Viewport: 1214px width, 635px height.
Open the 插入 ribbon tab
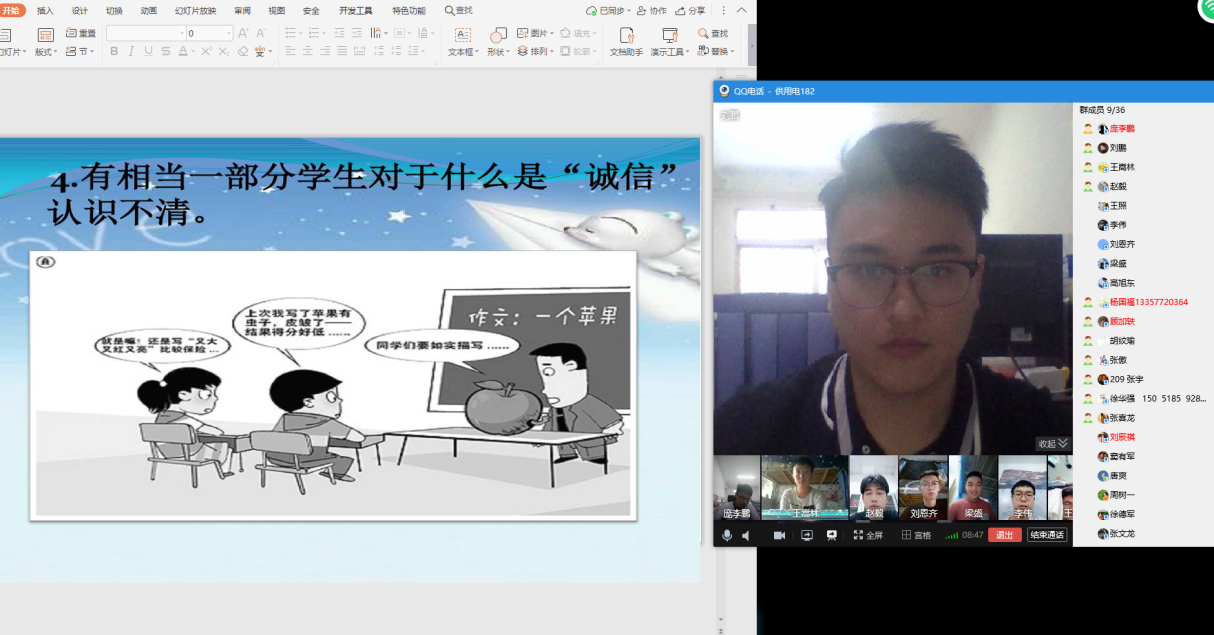tap(45, 11)
